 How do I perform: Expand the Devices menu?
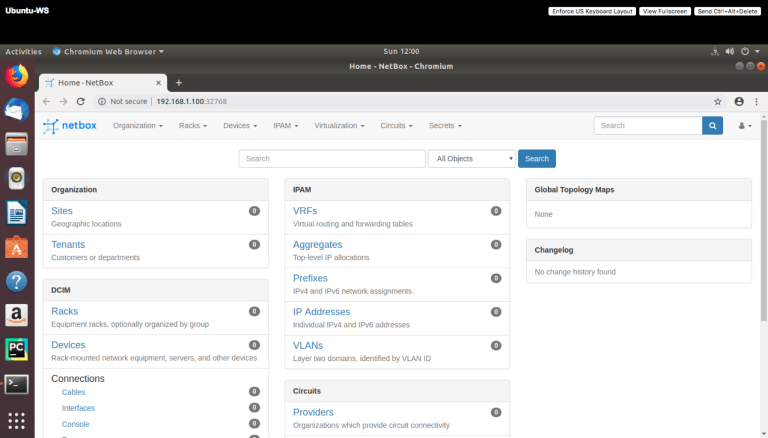[x=240, y=125]
